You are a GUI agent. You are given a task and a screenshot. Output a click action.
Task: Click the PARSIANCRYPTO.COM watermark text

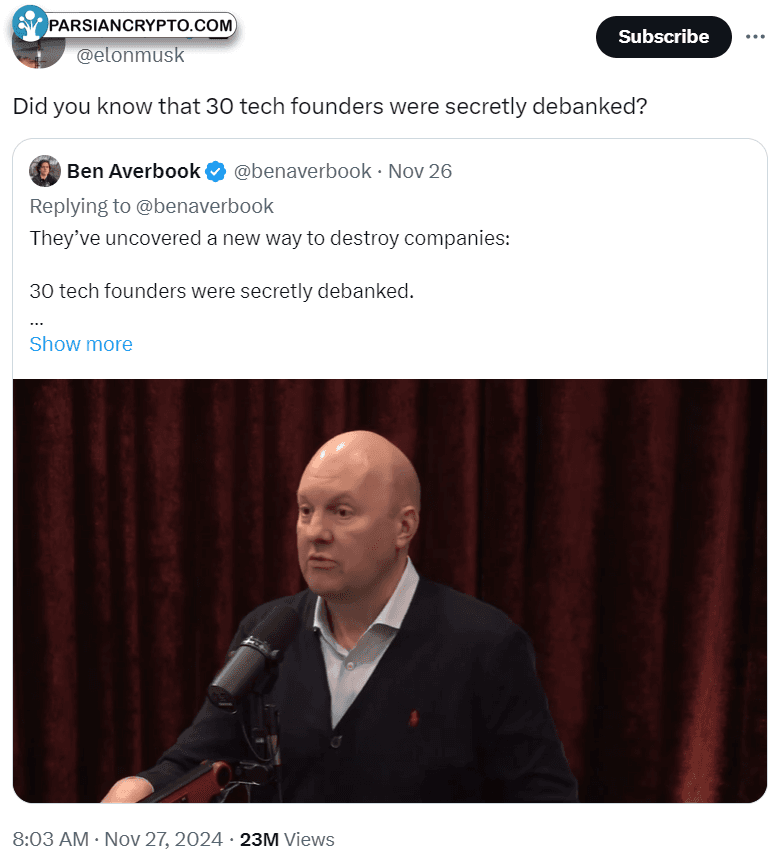140,25
